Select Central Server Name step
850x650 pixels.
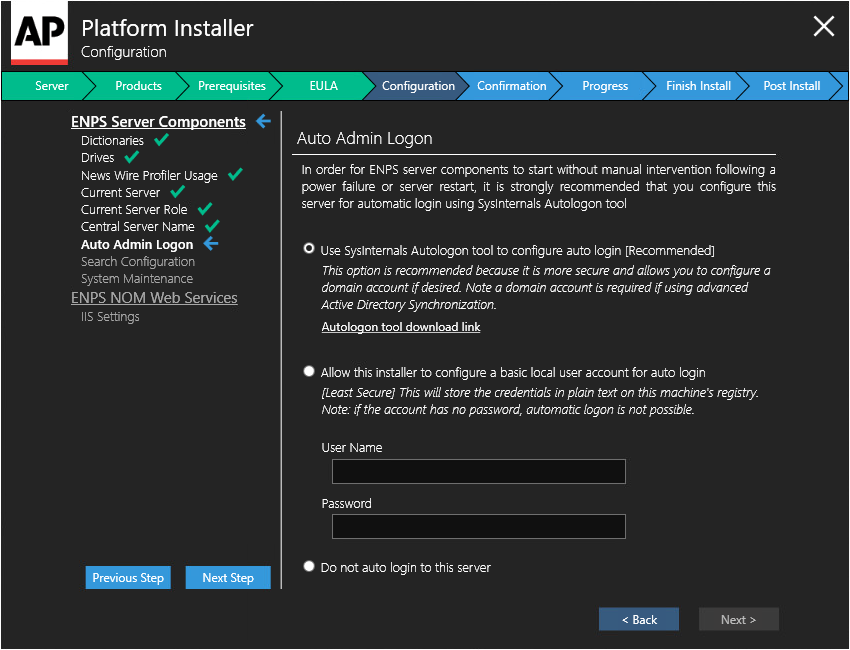138,227
